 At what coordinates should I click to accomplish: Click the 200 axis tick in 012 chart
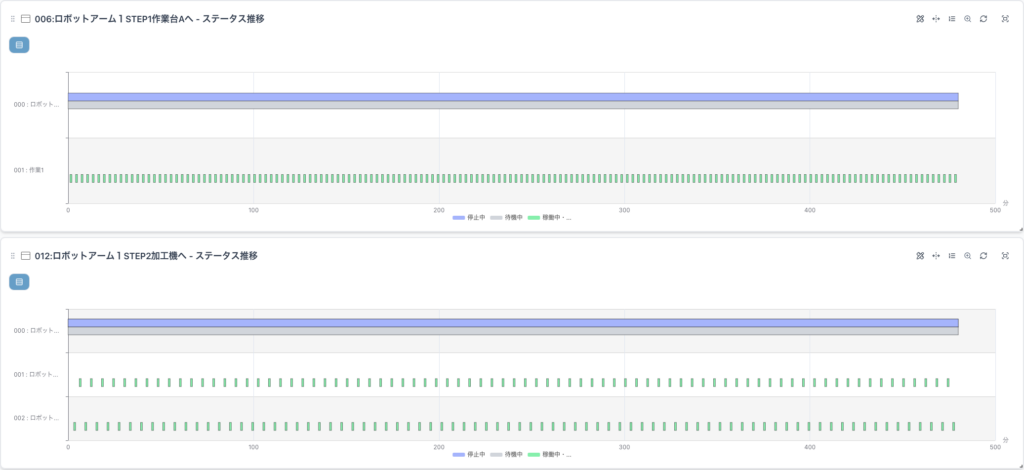[x=439, y=447]
